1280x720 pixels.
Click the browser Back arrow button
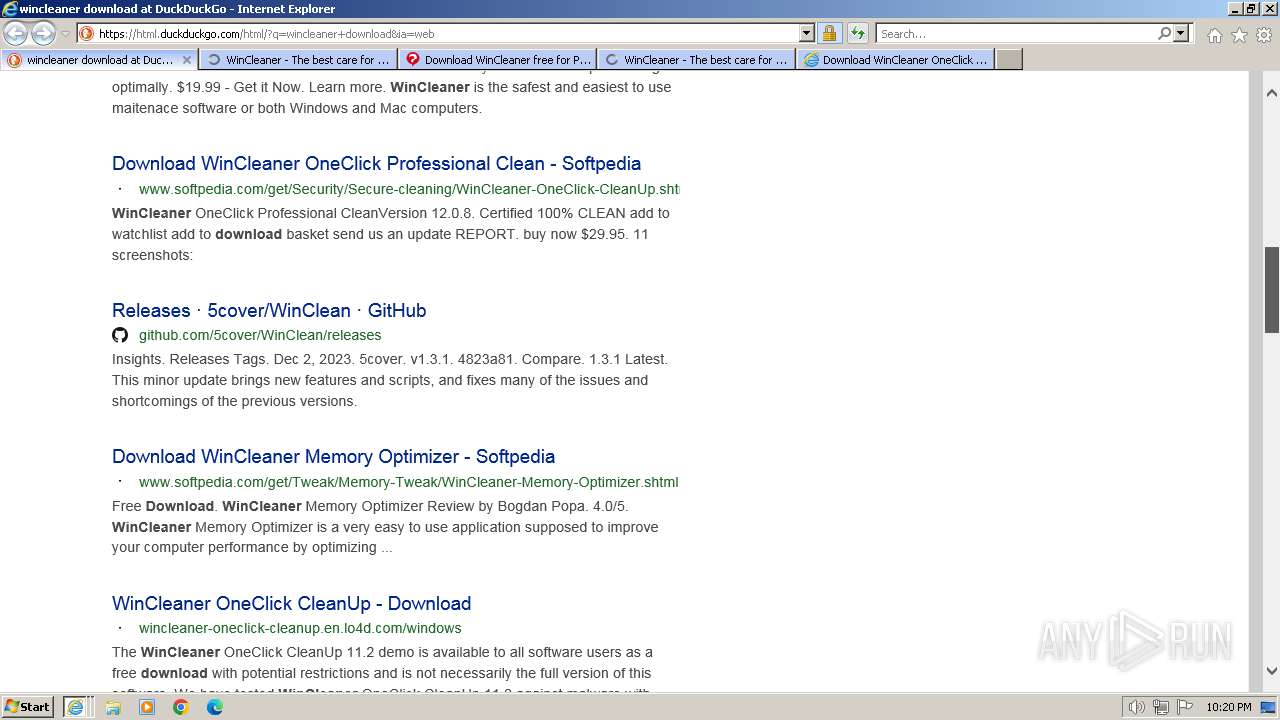click(x=15, y=33)
